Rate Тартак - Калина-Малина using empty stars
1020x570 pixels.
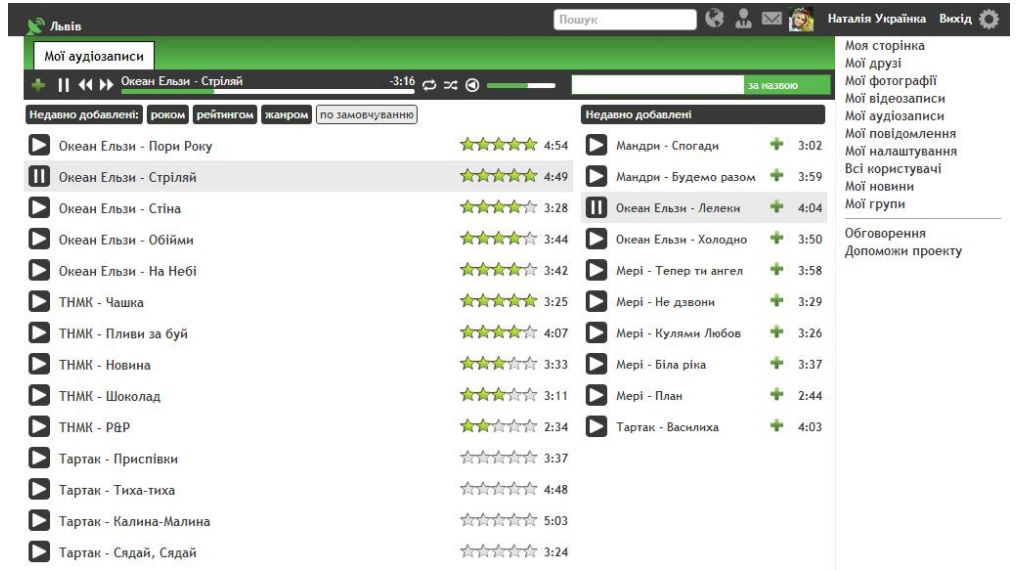[499, 520]
